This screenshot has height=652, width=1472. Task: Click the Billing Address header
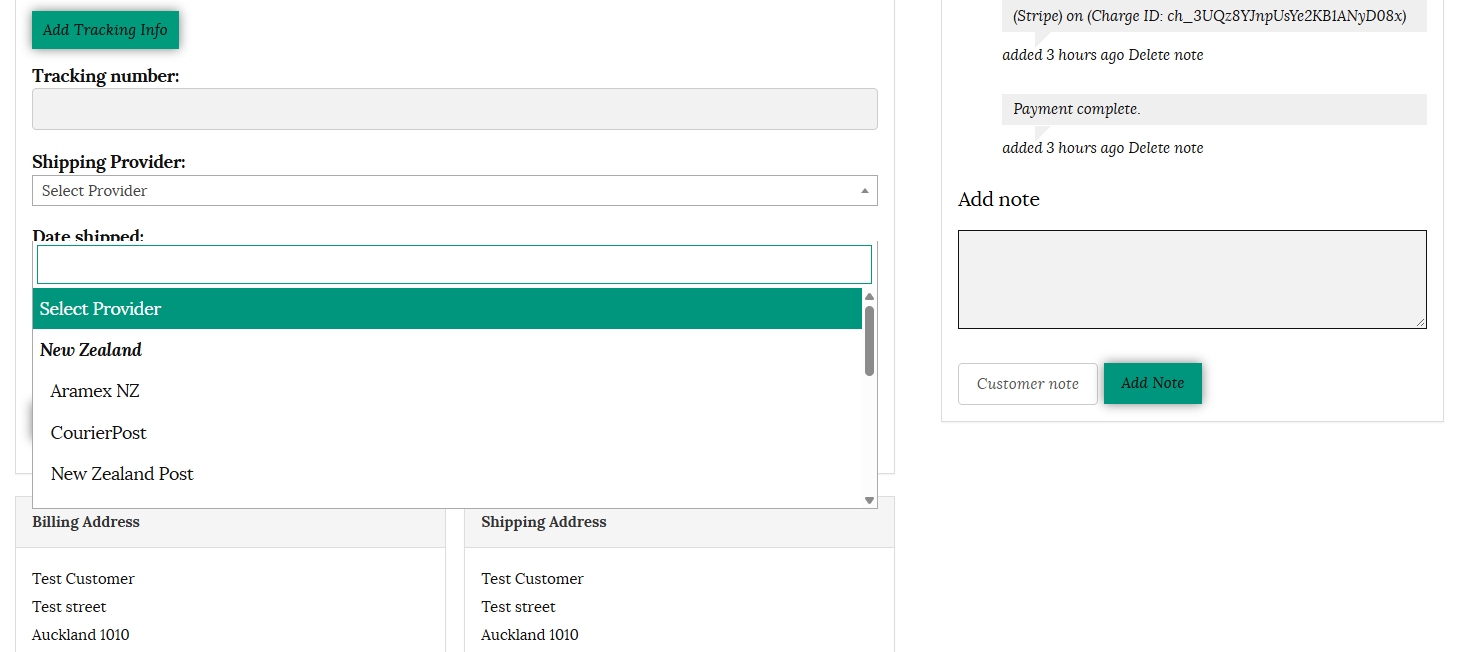(86, 522)
